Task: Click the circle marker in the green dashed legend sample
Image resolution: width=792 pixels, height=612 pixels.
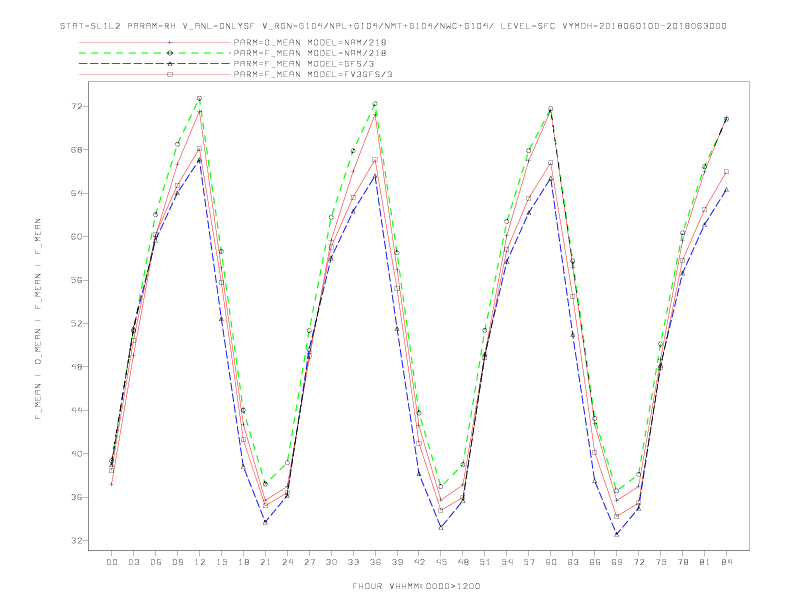Action: pos(170,53)
